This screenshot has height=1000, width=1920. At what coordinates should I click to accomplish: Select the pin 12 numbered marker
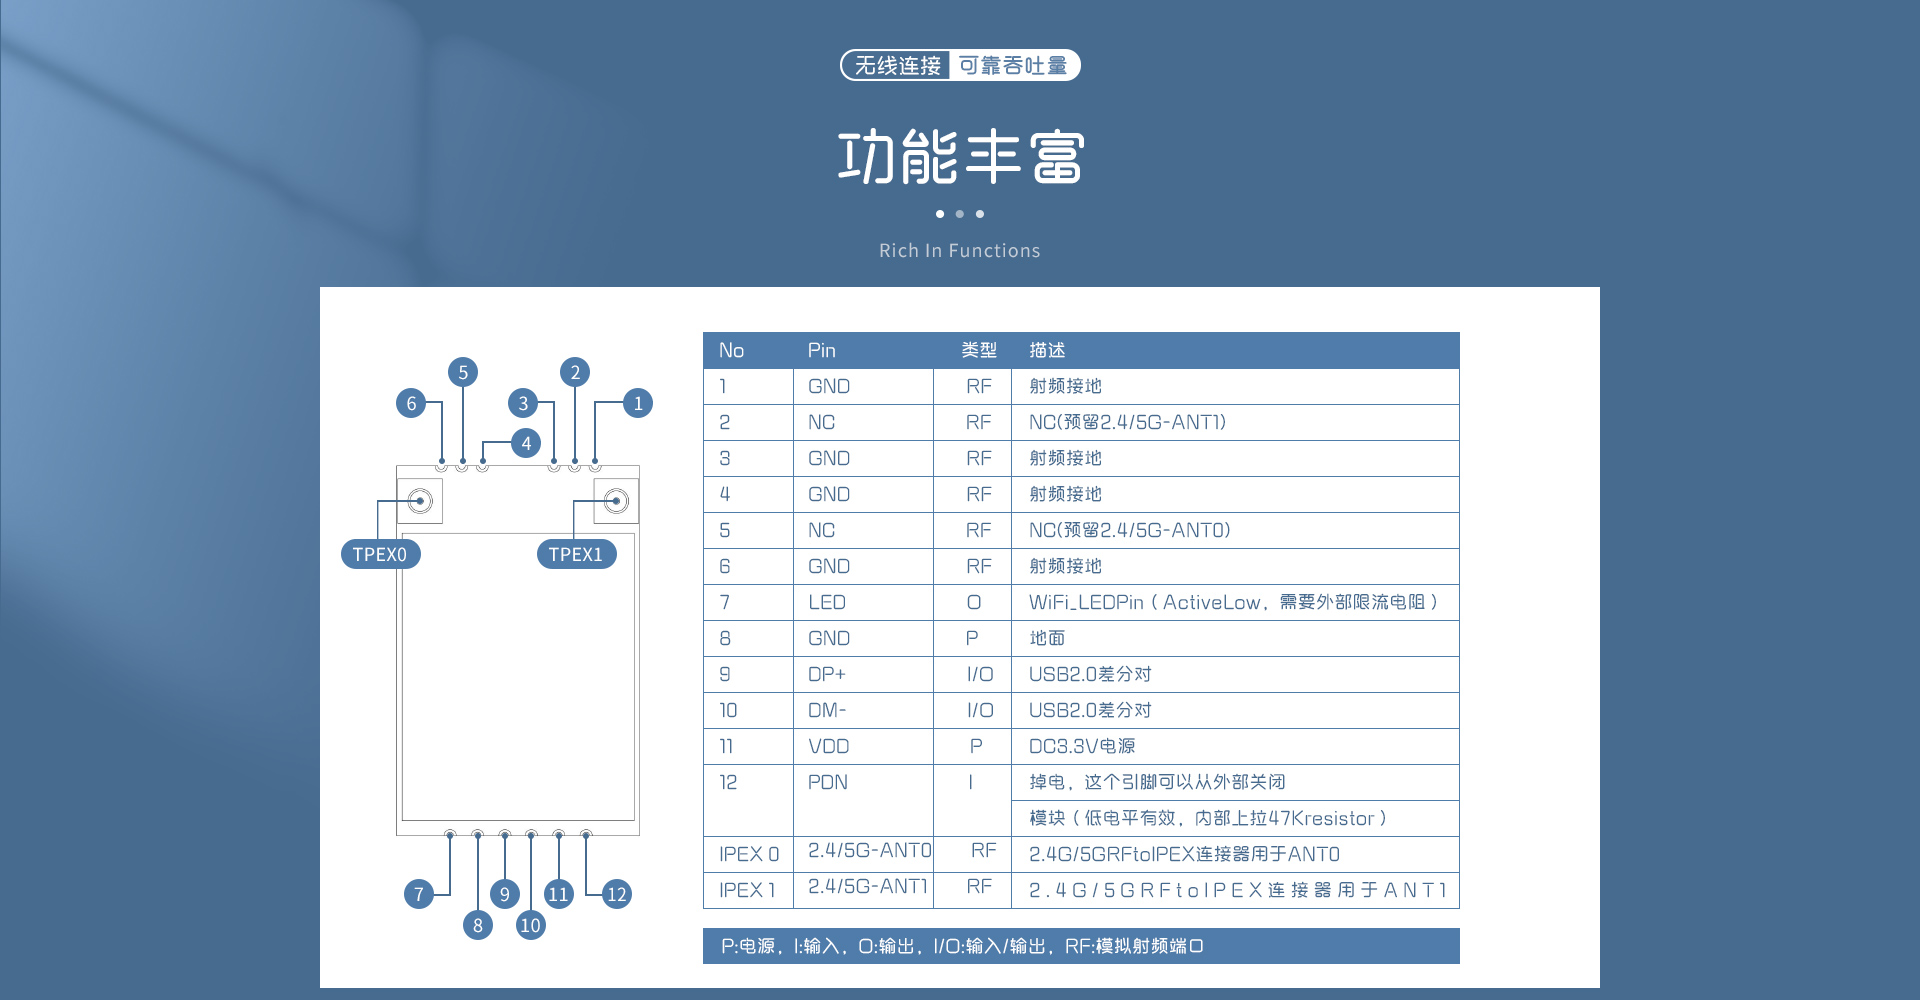(617, 894)
